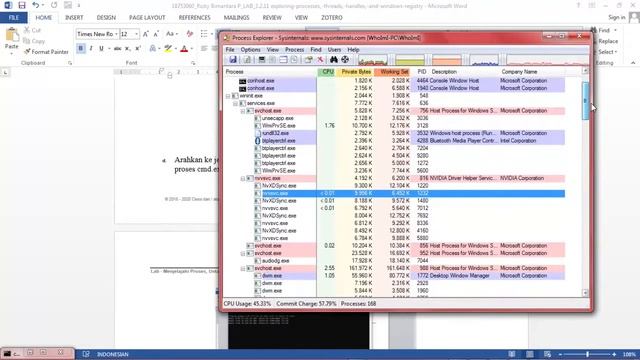This screenshot has width=640, height=360.
Task: Click Align Left icon in Word ribbon
Action: [x=204, y=49]
